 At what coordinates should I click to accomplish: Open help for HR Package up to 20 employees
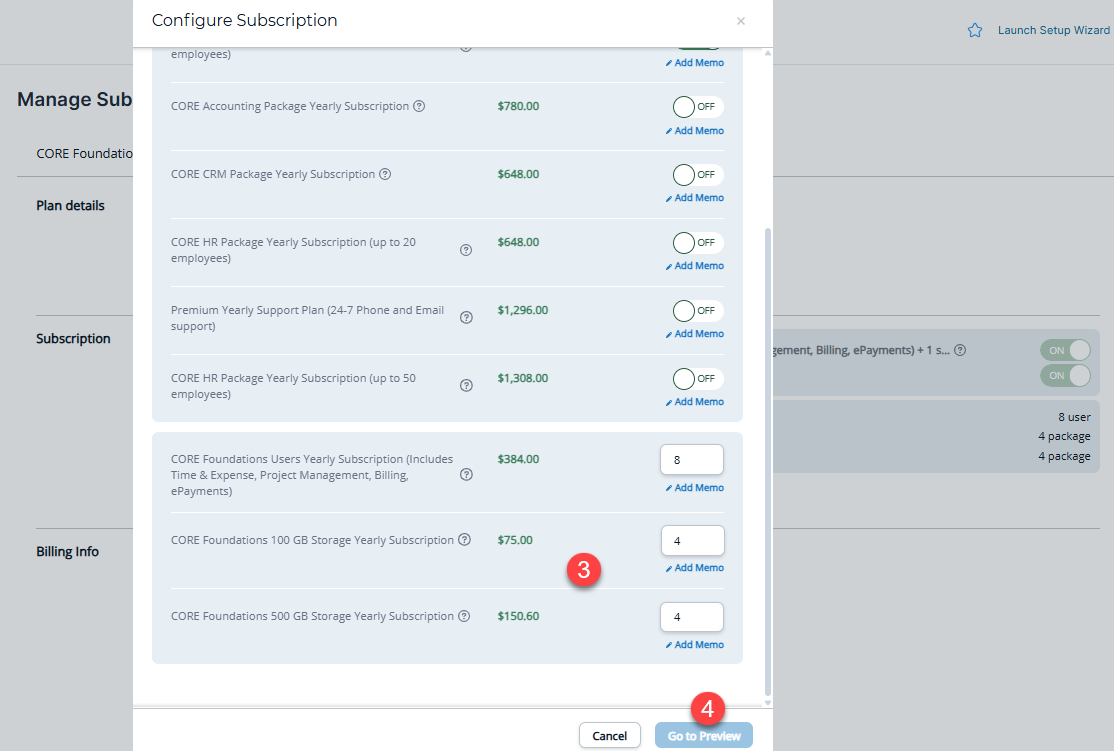click(466, 250)
